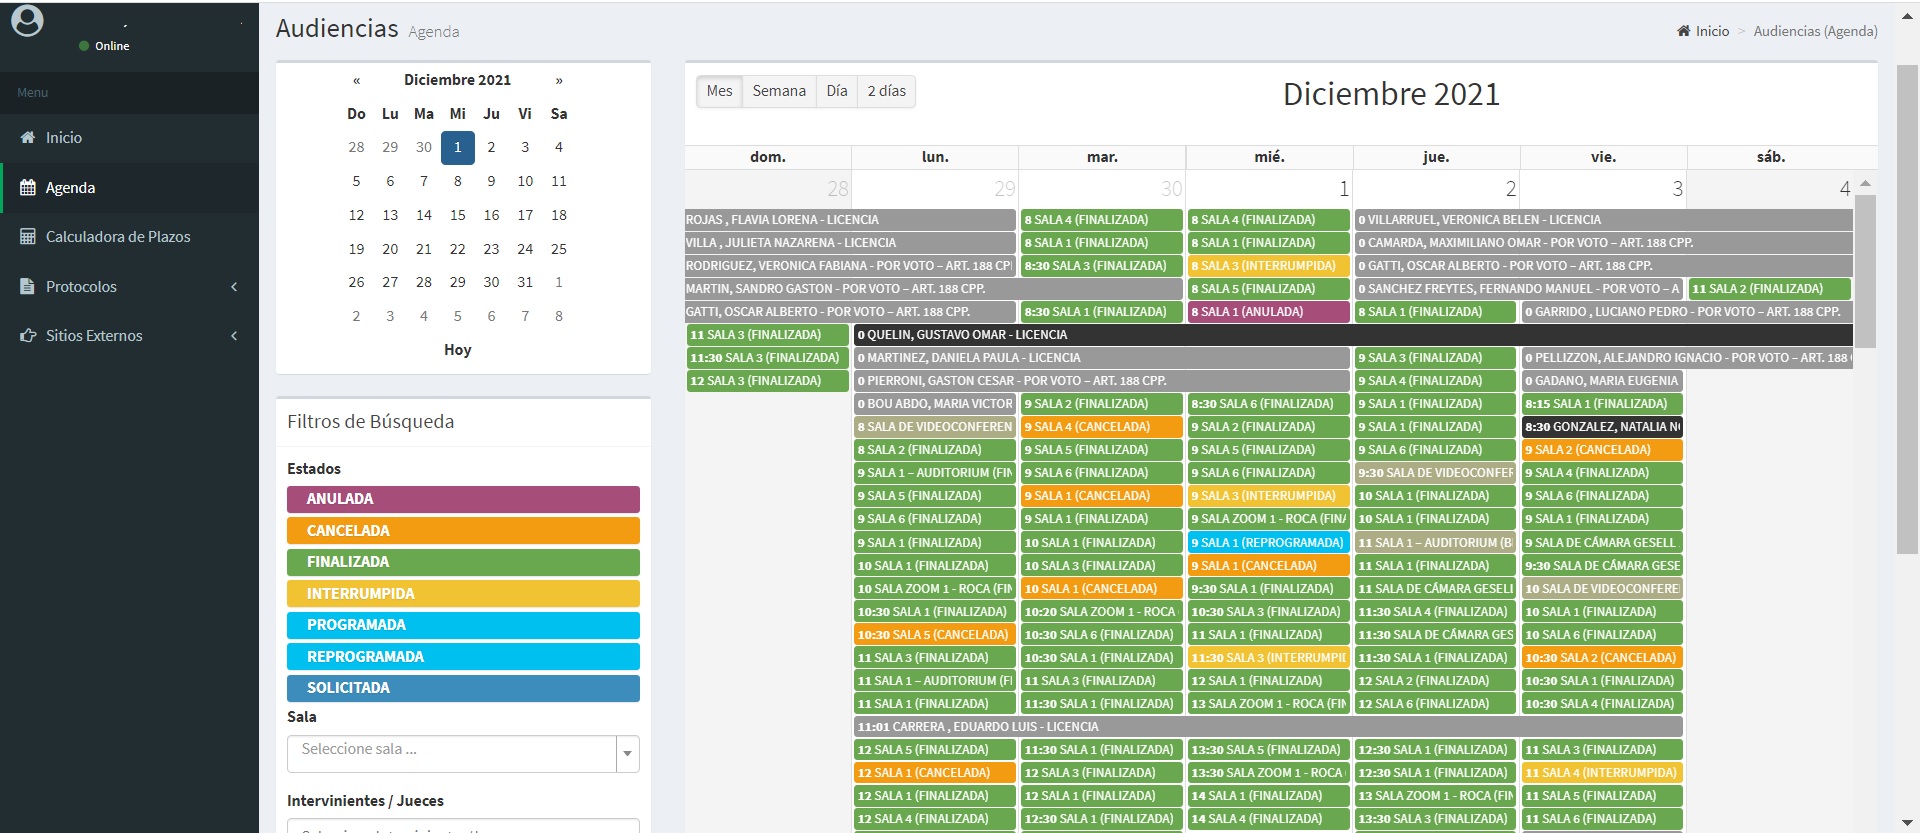Viewport: 1928px width, 833px height.
Task: Click the breadcrumb home icon near Inicio
Action: coord(1684,31)
